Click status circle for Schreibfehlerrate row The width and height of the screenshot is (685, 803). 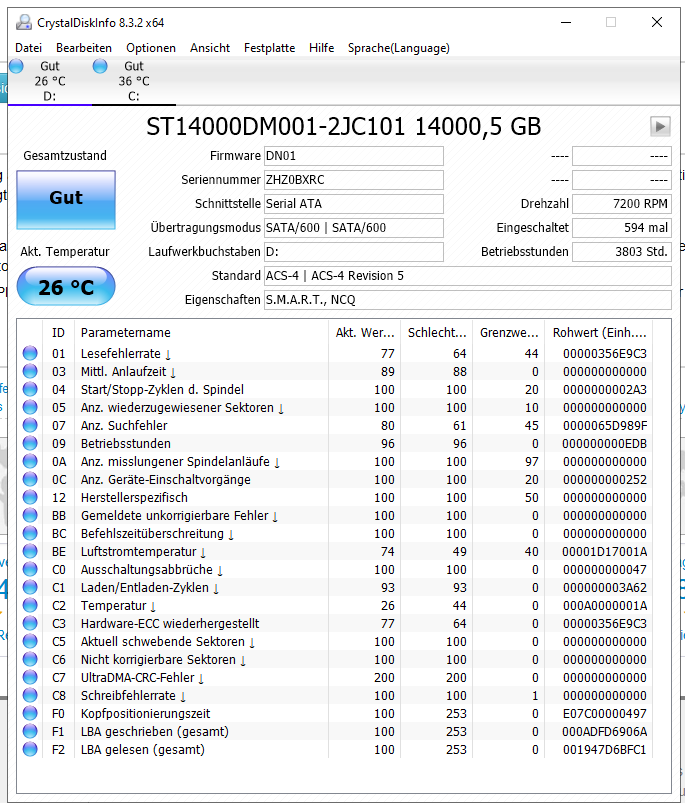click(30, 695)
